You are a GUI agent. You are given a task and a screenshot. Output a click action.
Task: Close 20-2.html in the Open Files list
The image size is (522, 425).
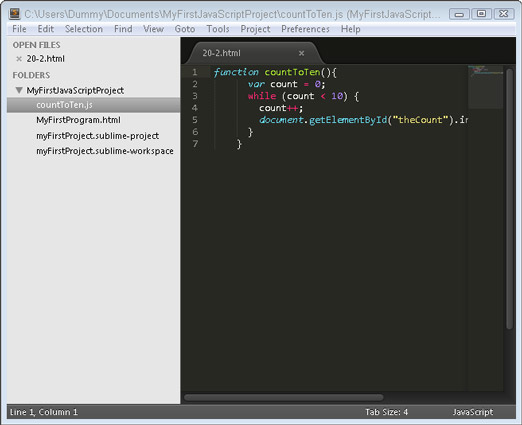(19, 59)
